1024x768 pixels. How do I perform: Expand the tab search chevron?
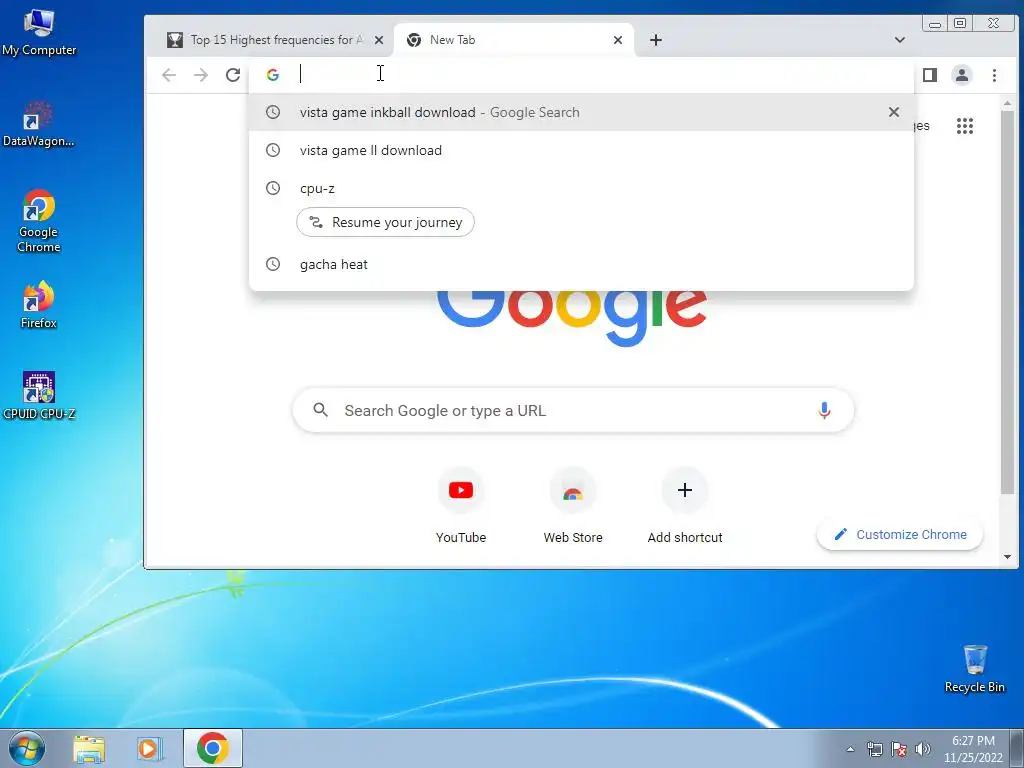(x=899, y=40)
